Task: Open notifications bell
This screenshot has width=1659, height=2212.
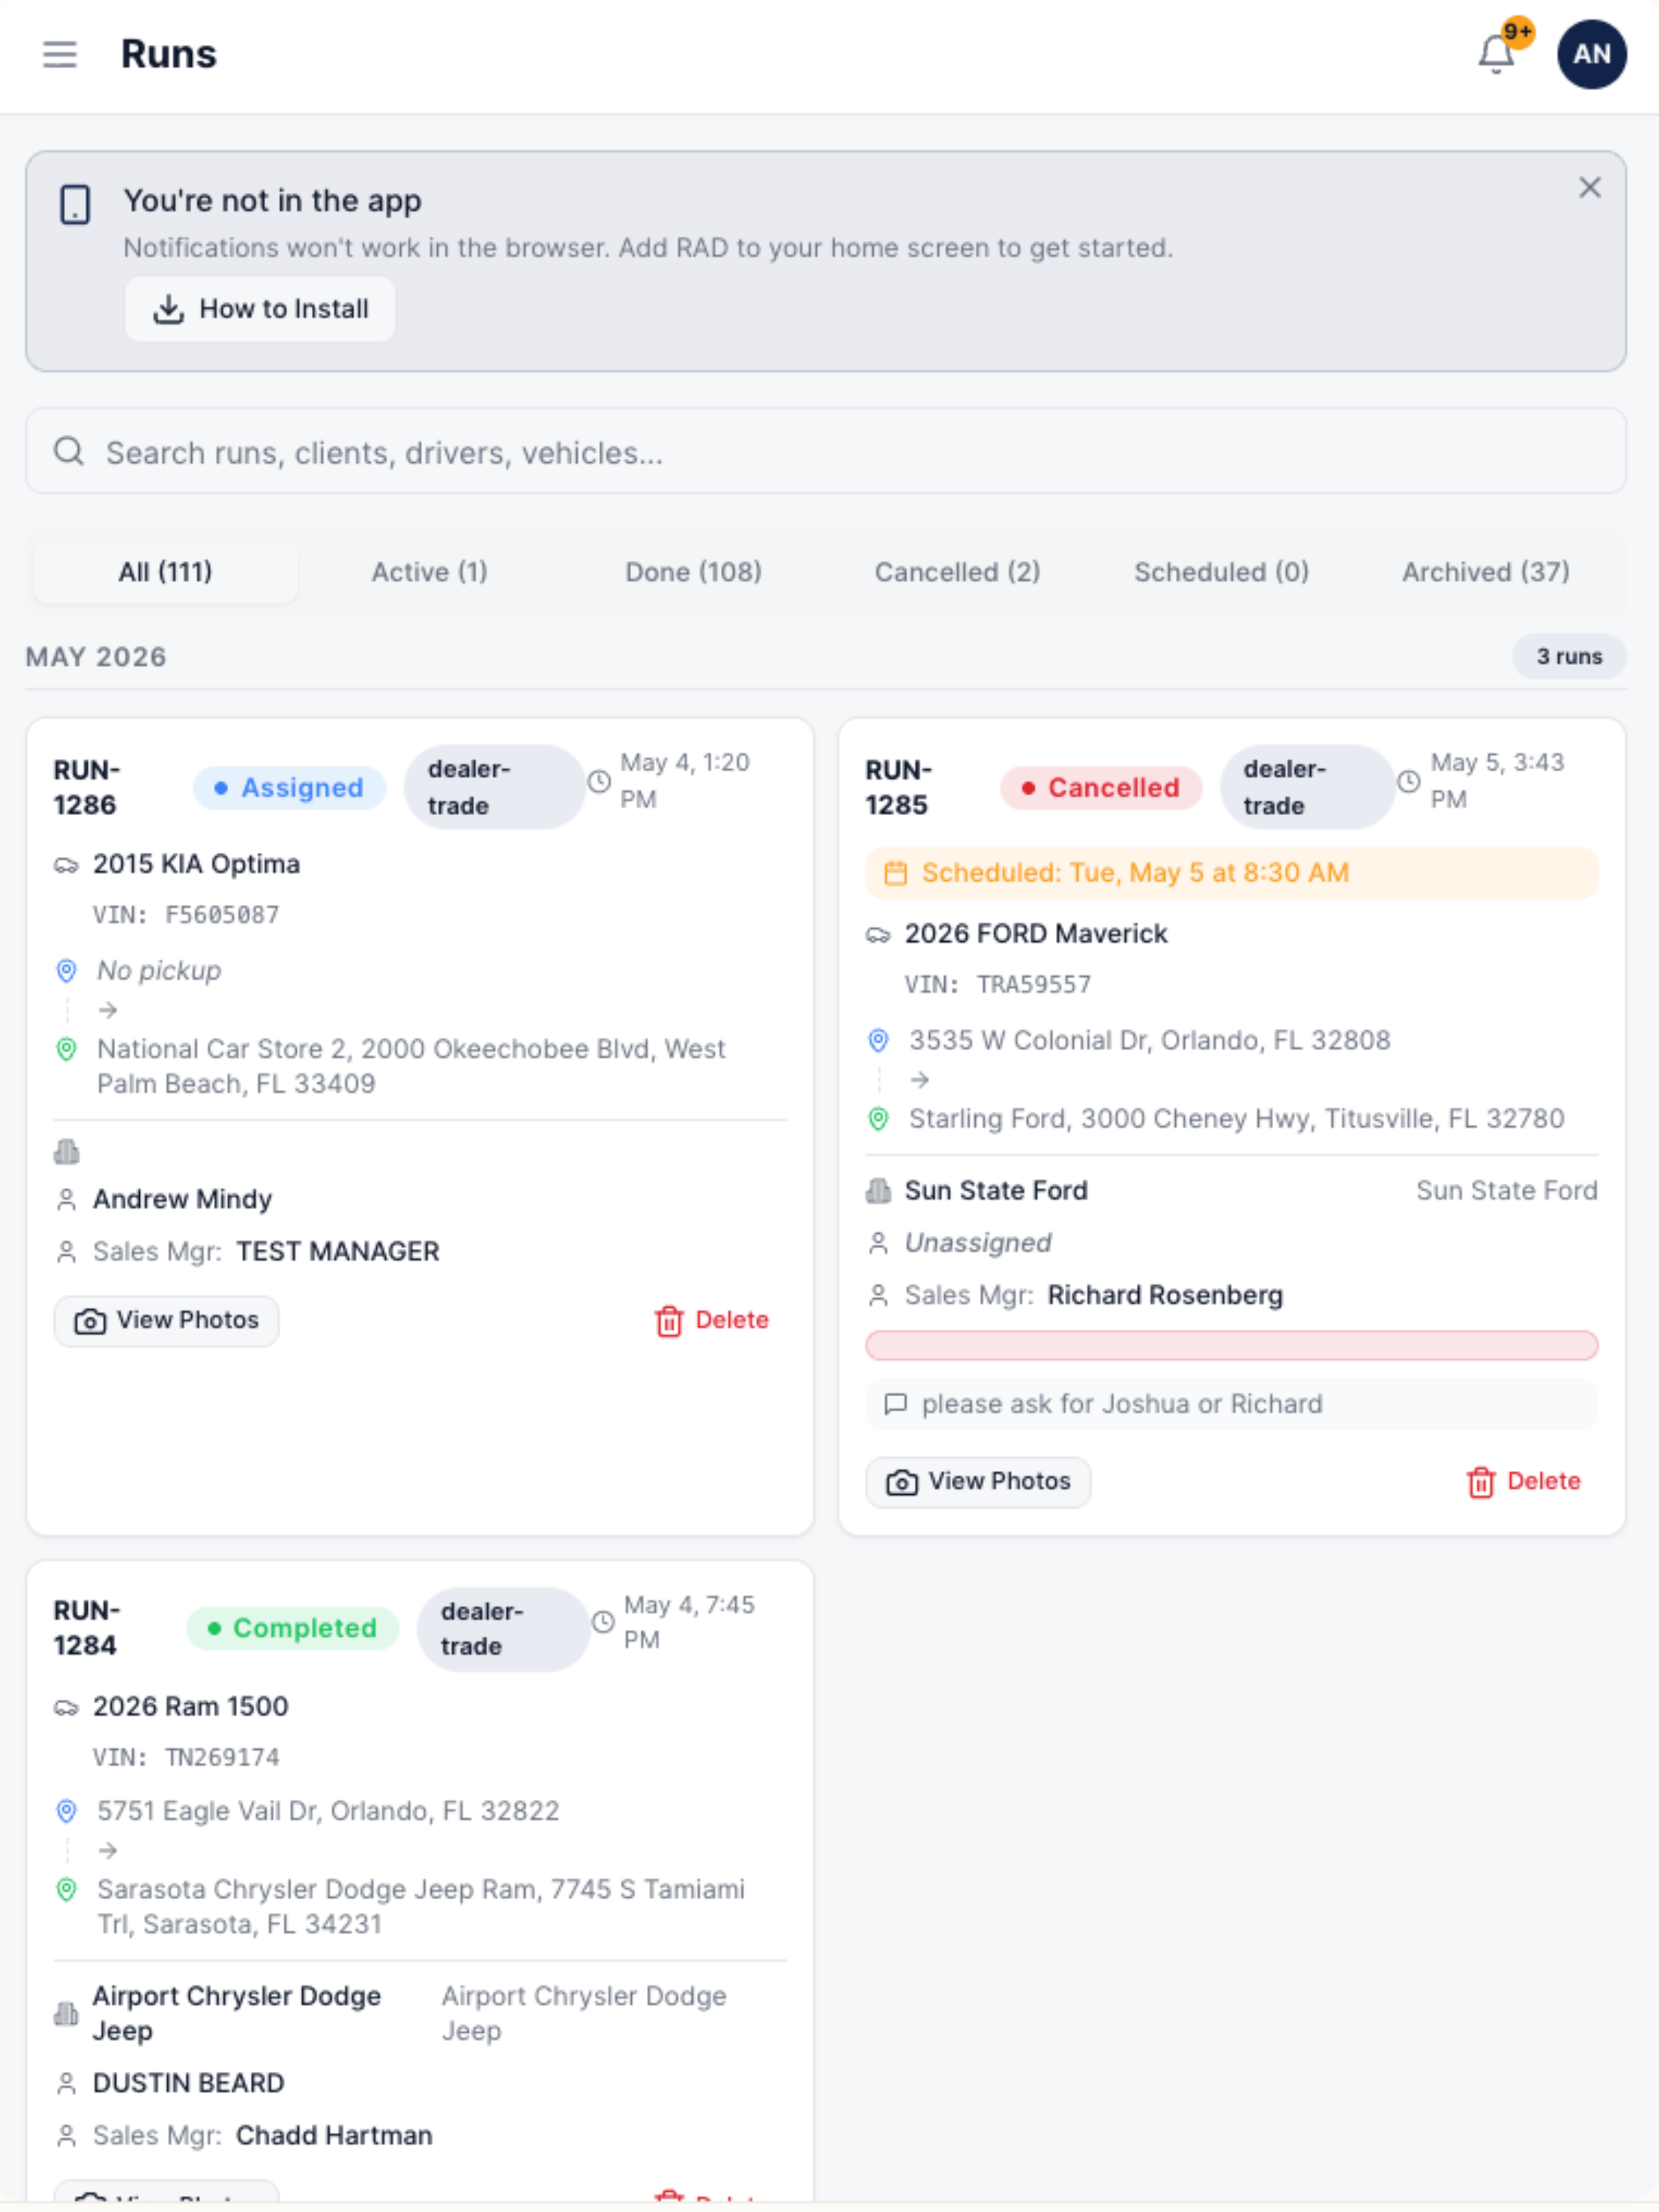Action: tap(1497, 54)
